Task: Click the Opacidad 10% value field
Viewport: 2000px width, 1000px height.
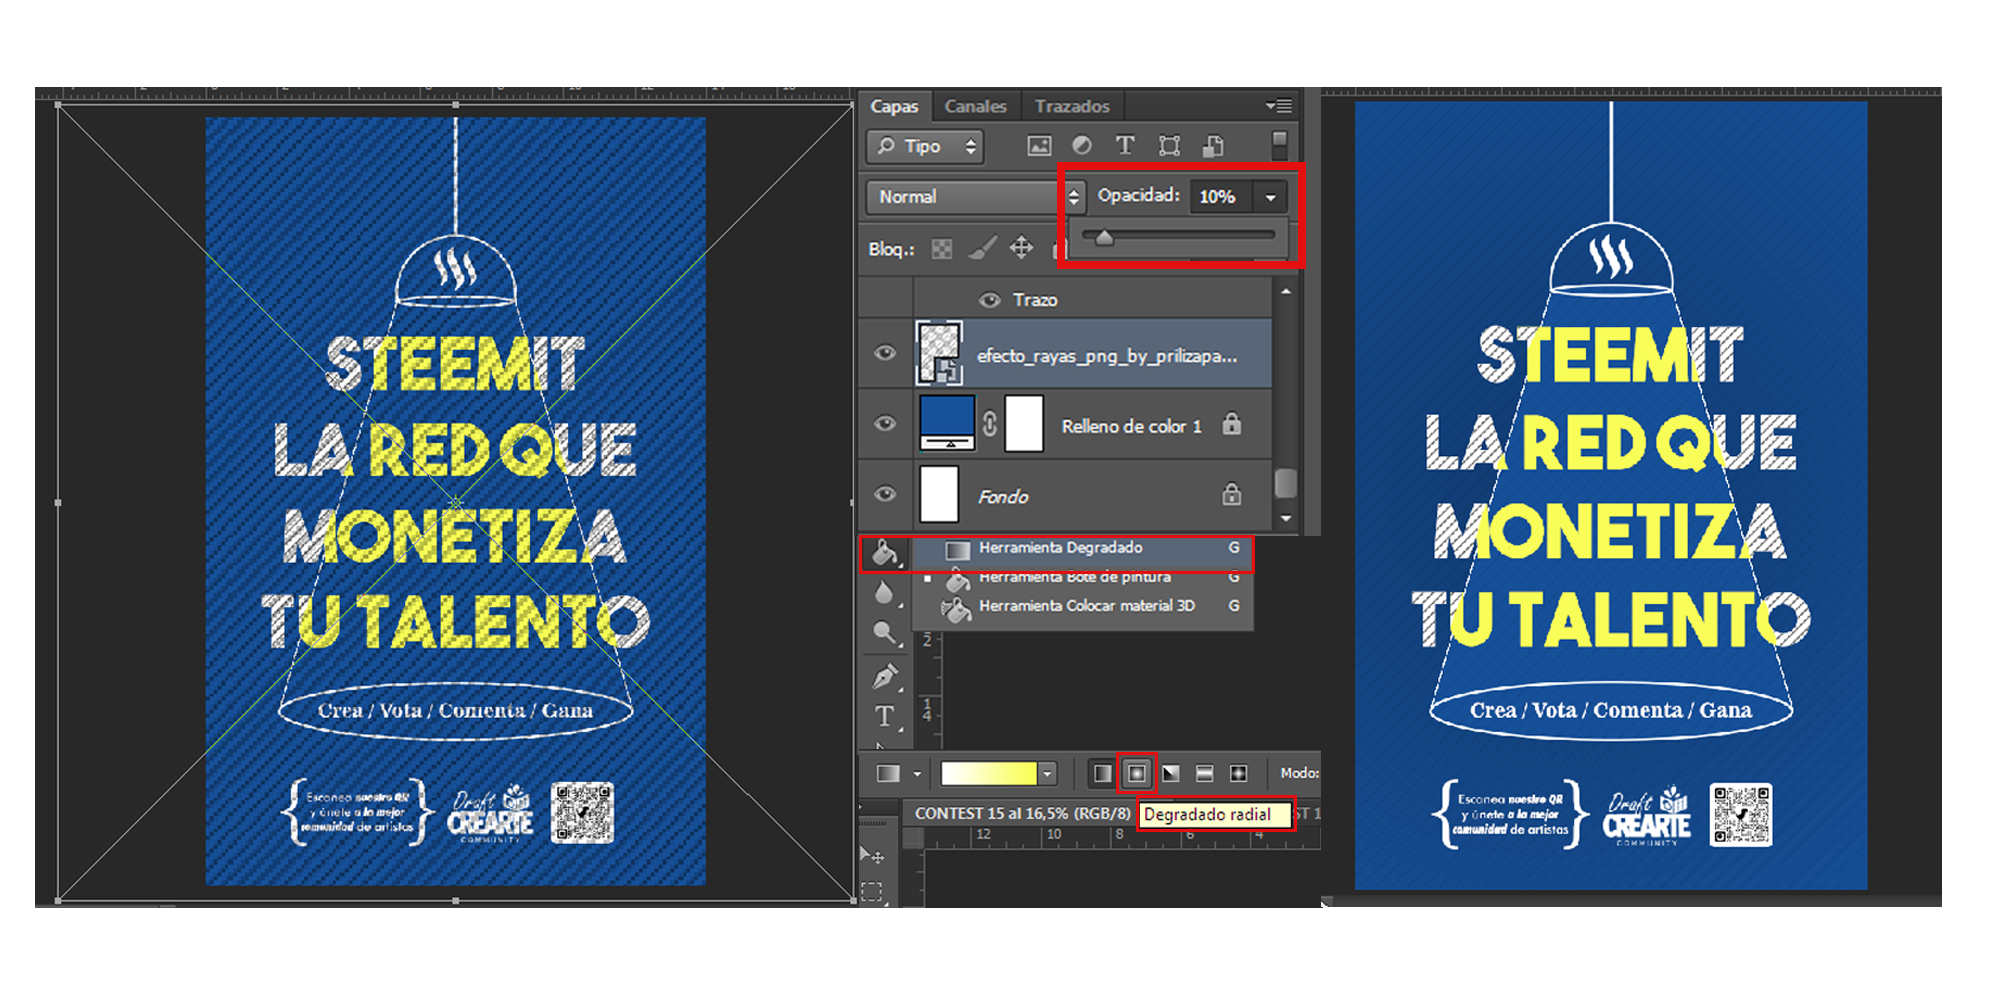Action: [1220, 197]
